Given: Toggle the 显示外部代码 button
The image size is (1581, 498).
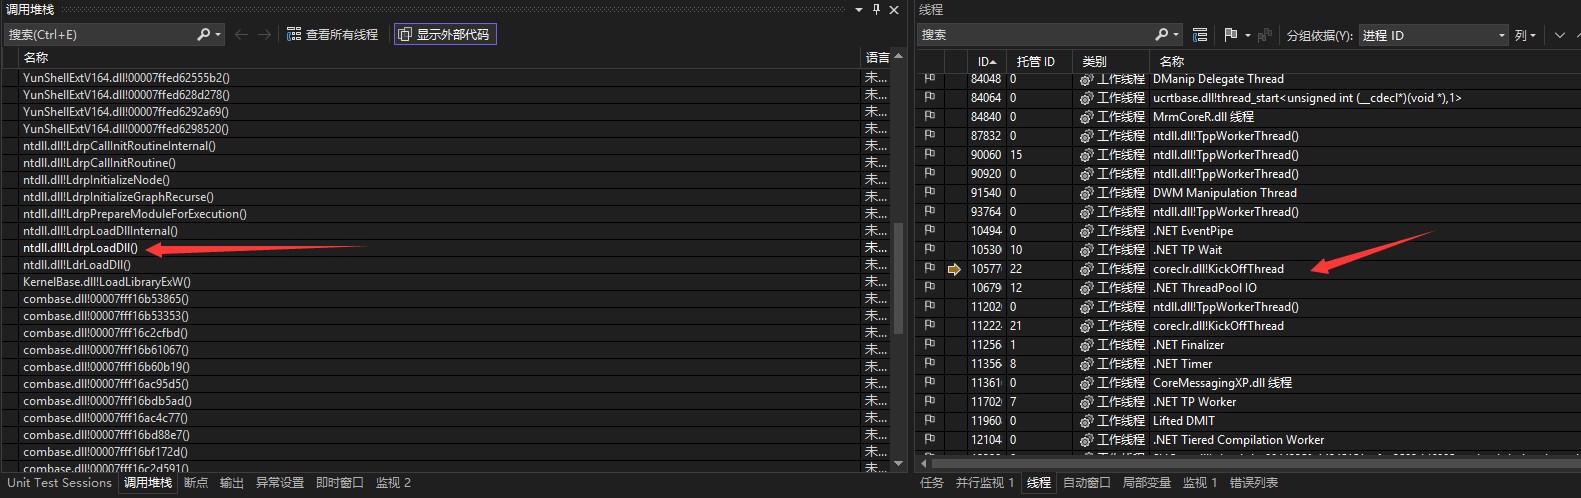Looking at the screenshot, I should tap(445, 34).
